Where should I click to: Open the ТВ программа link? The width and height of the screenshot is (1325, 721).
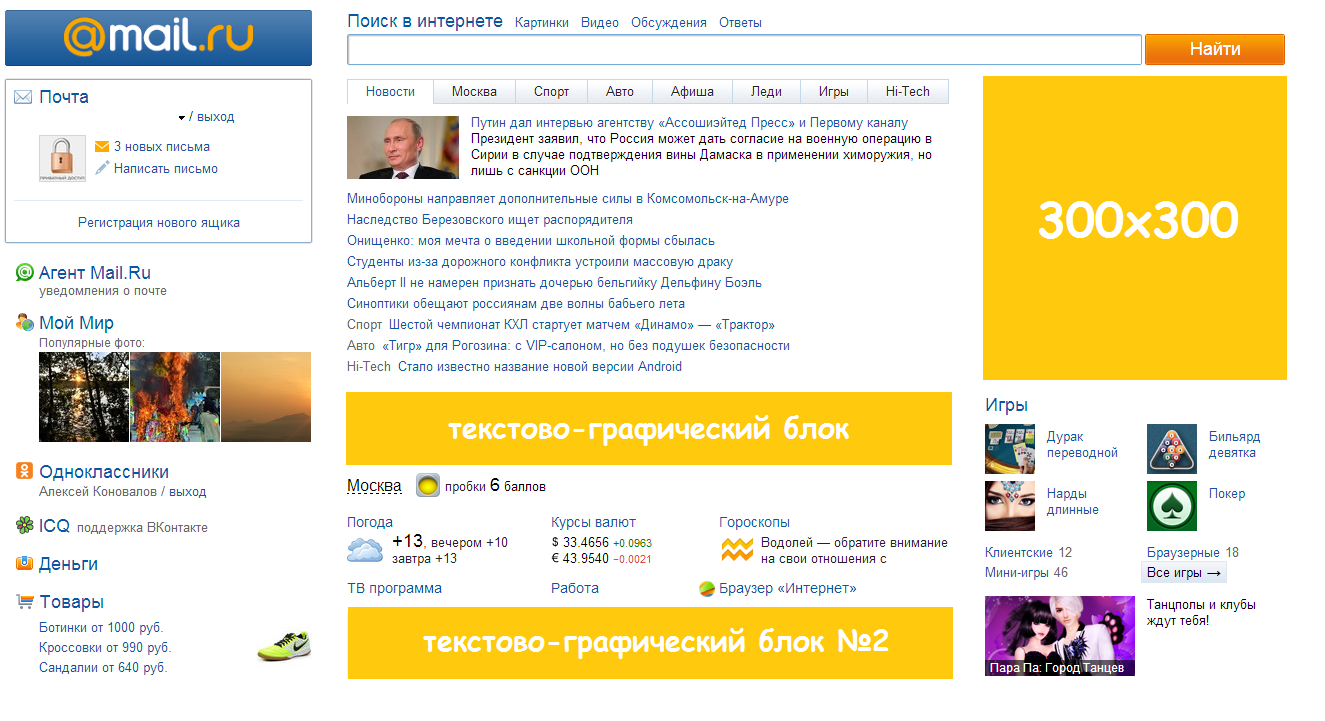[394, 588]
